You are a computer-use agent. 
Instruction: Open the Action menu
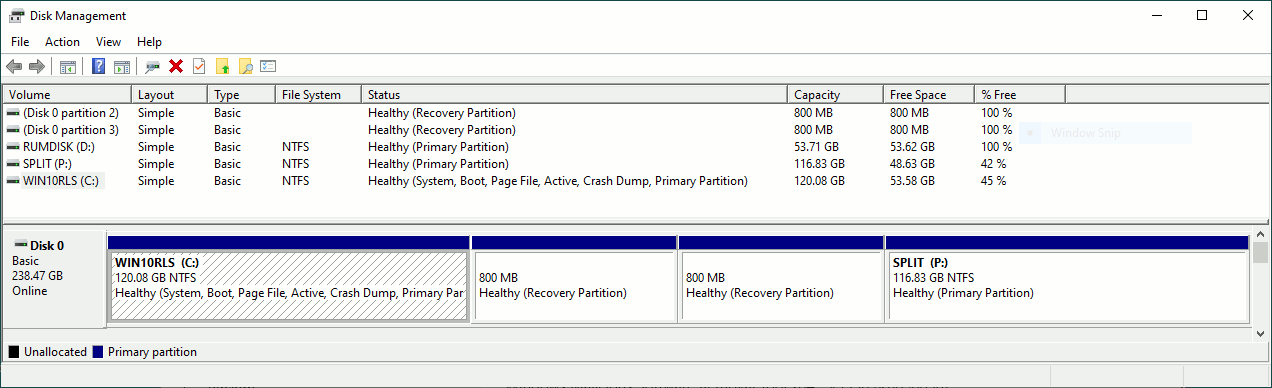click(62, 42)
